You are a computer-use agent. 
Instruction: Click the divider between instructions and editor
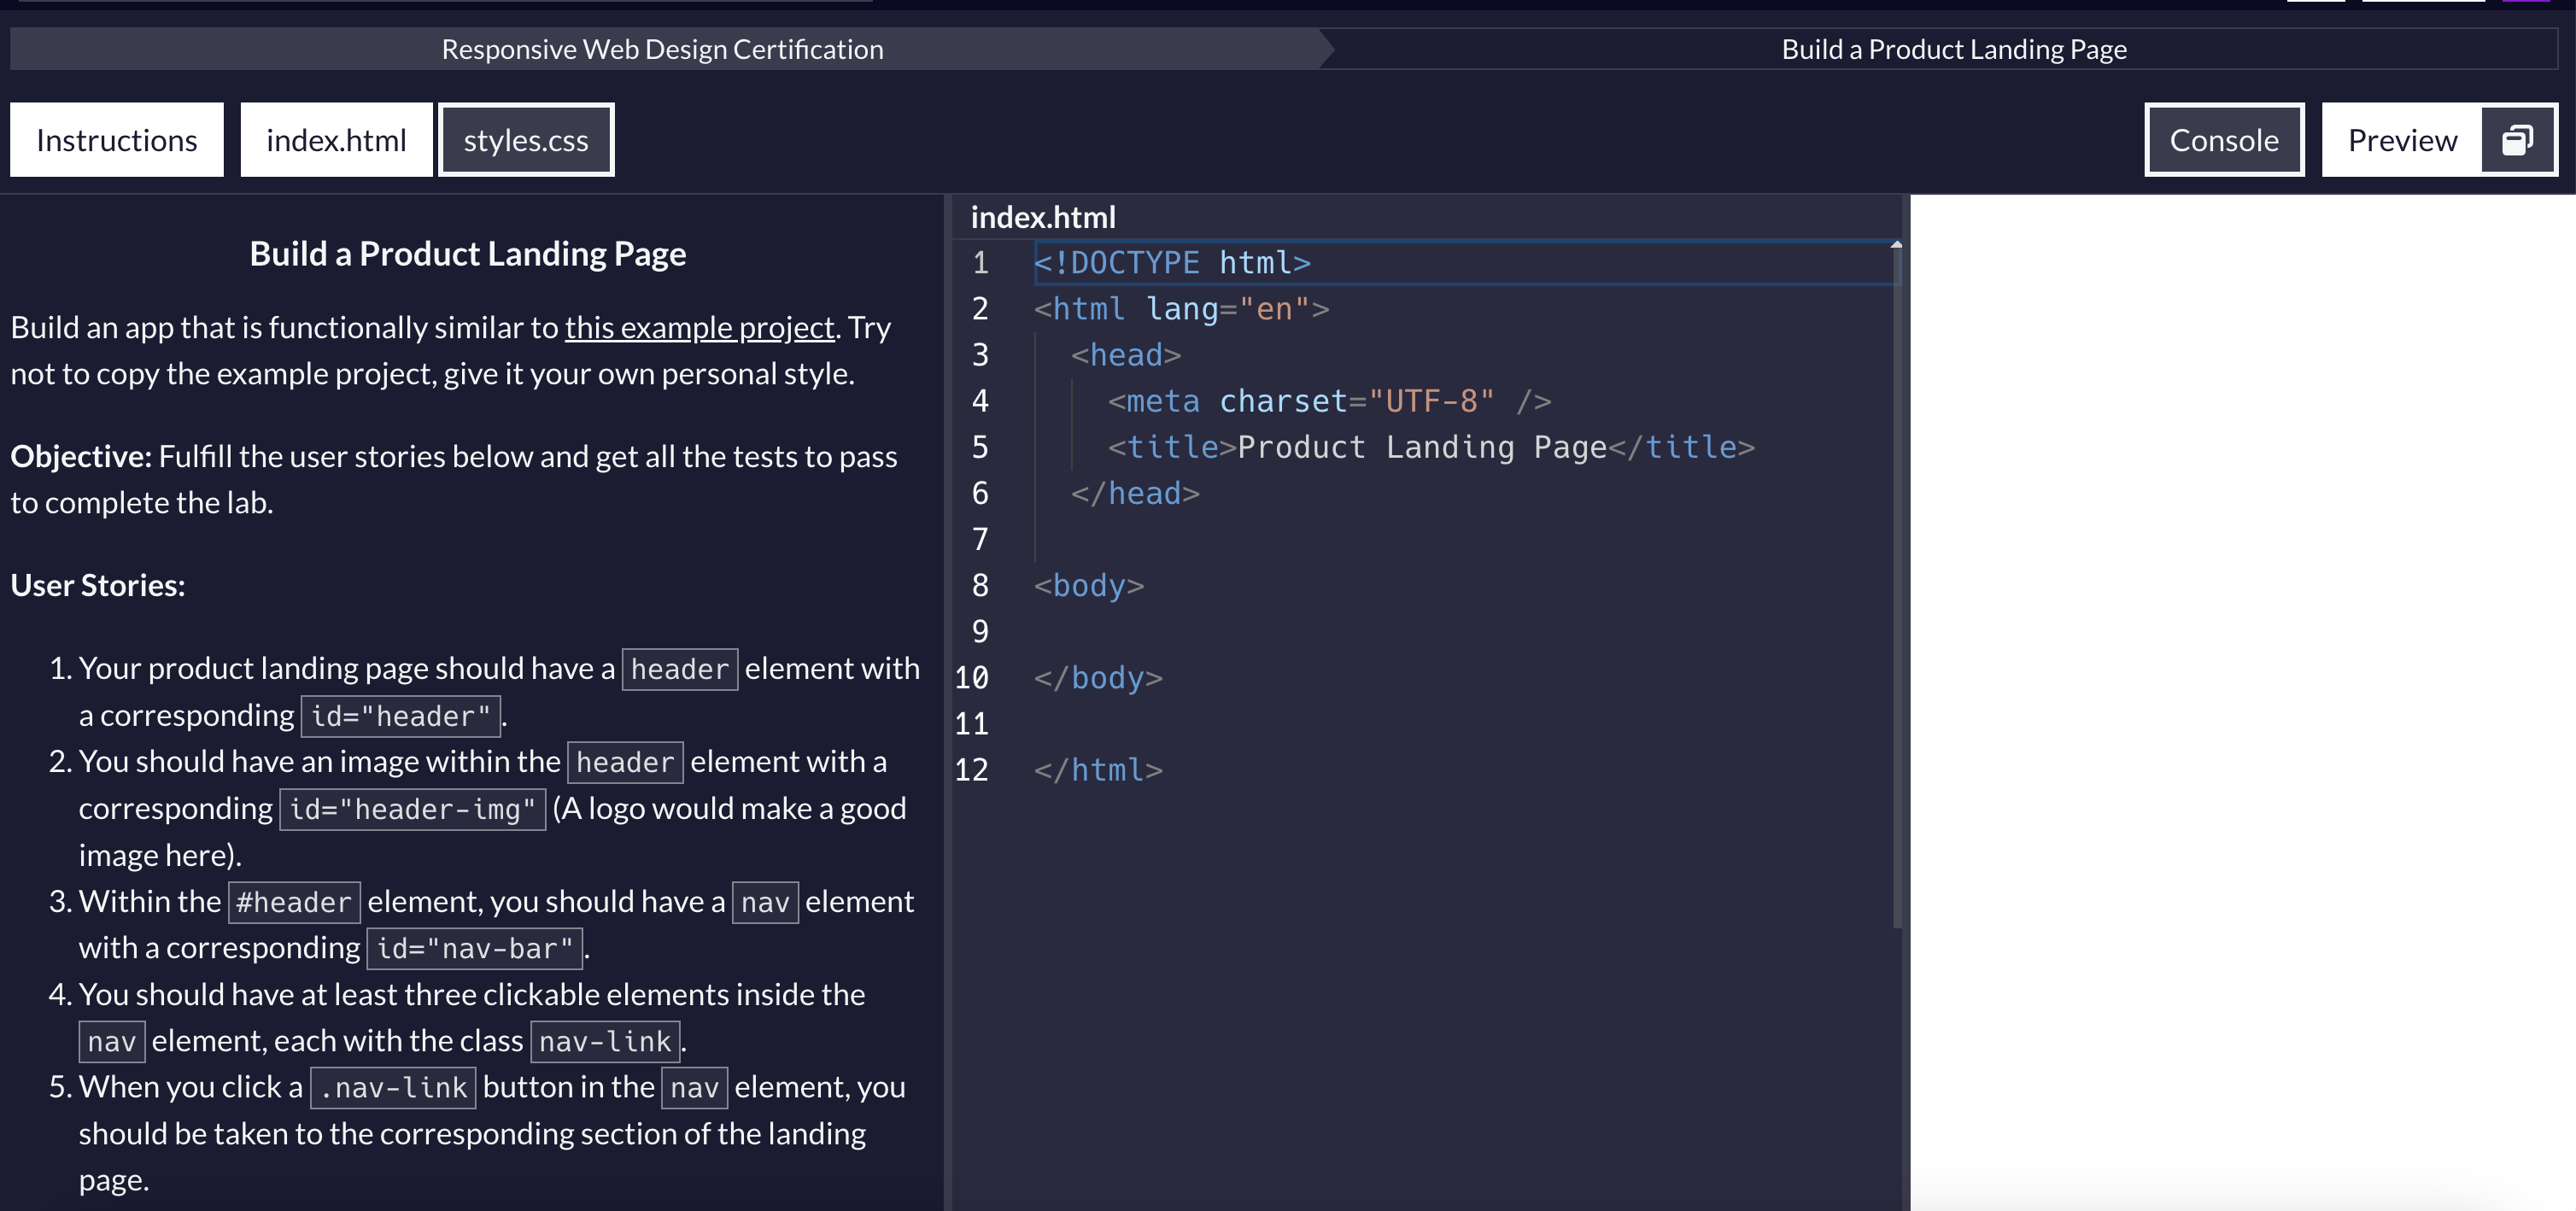pos(947,700)
